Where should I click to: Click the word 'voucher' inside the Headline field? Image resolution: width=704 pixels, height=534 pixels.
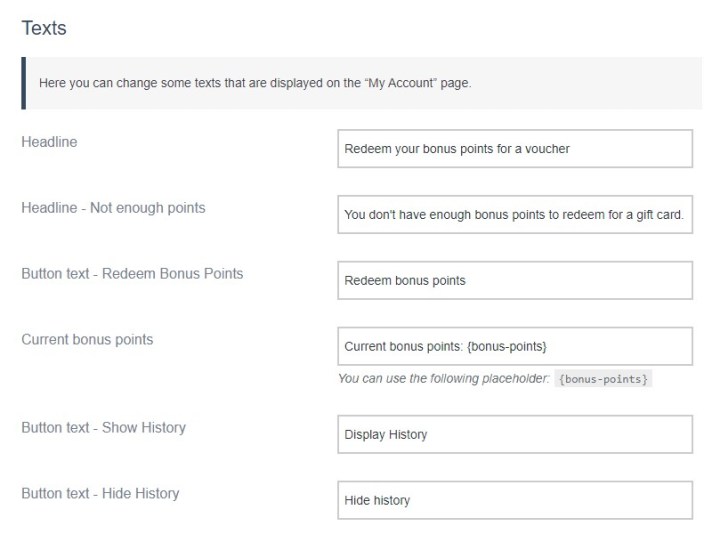coord(547,148)
